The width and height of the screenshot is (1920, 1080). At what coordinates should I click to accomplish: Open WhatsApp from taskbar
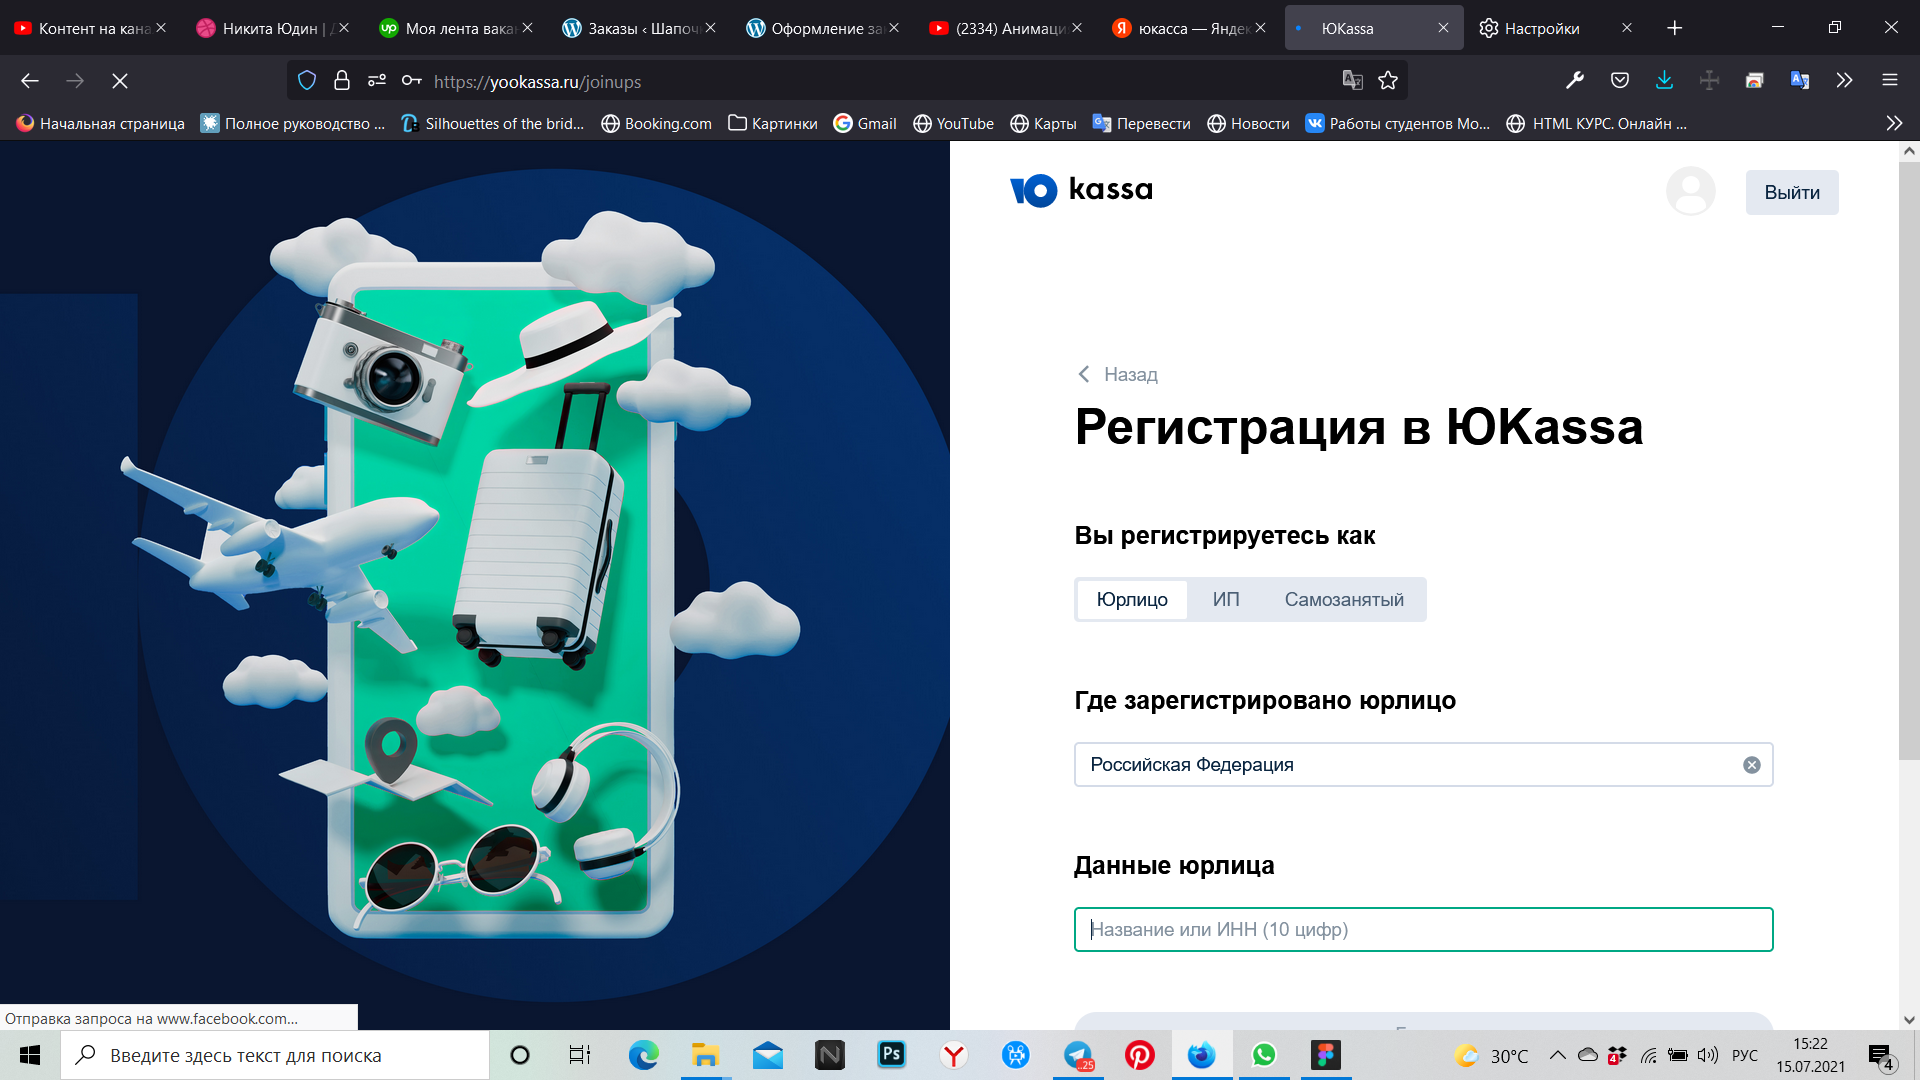(x=1264, y=1055)
